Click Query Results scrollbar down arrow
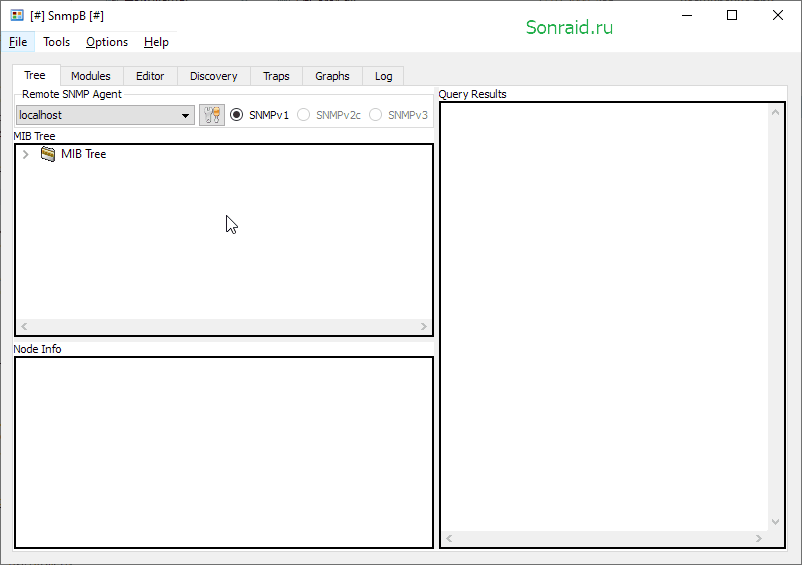Image resolution: width=802 pixels, height=565 pixels. point(775,522)
